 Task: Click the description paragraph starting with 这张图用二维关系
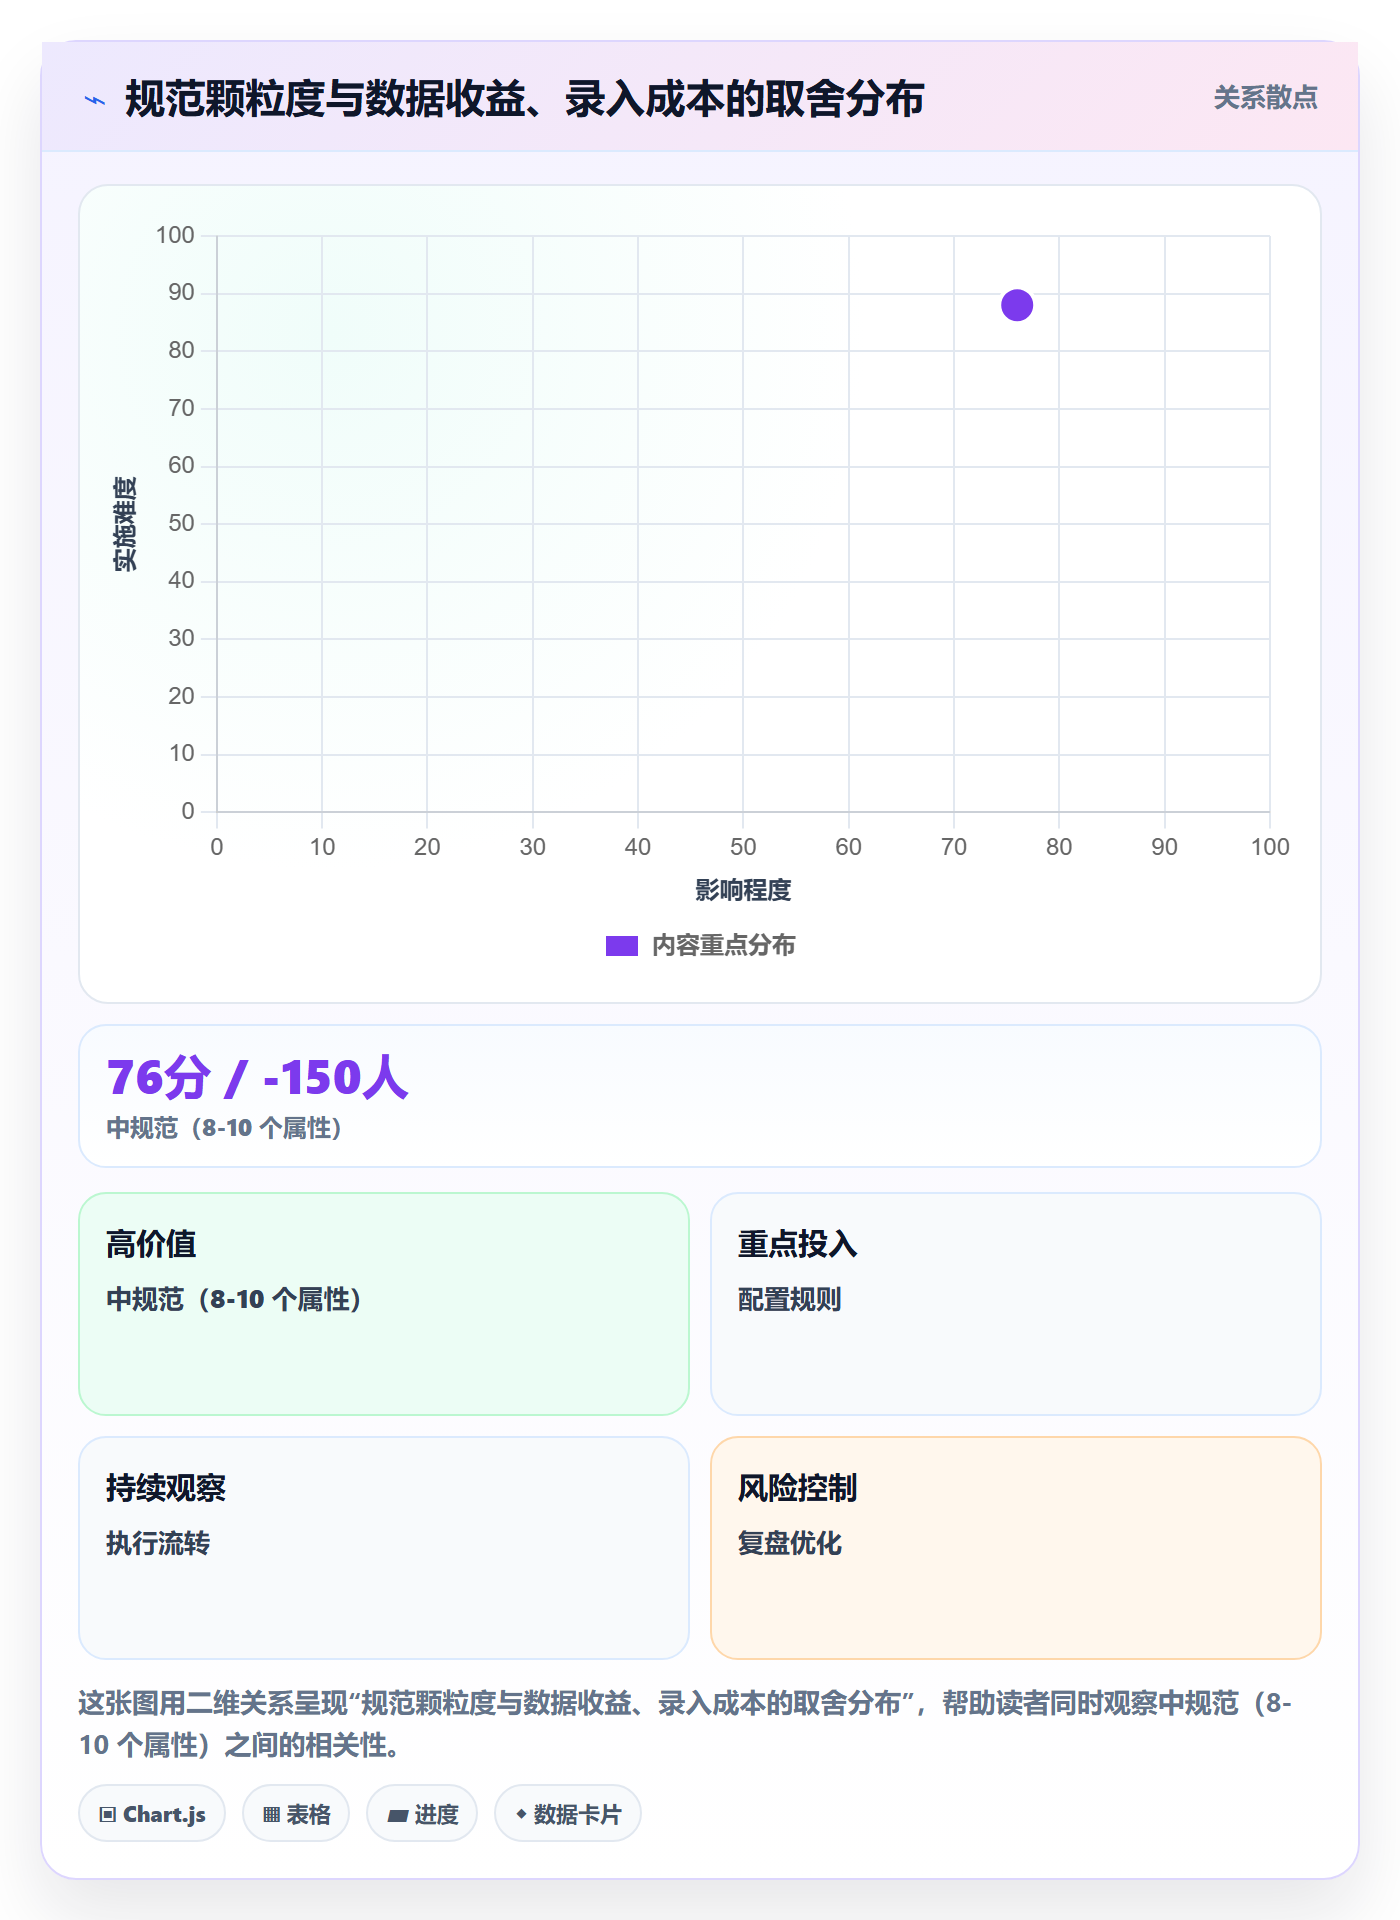[686, 1724]
